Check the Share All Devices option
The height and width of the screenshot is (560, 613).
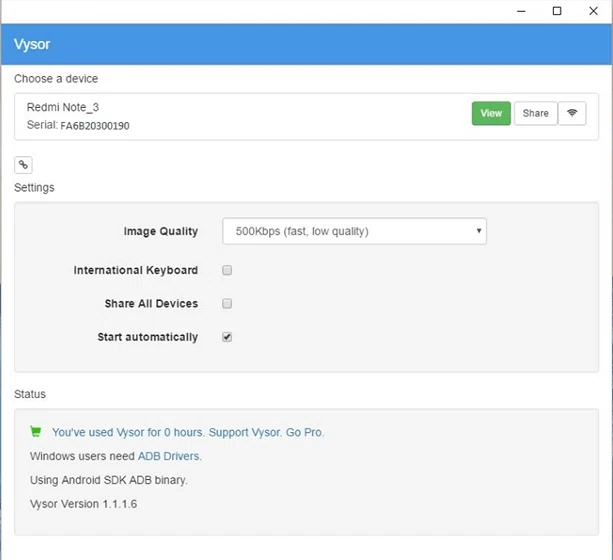pyautogui.click(x=227, y=303)
